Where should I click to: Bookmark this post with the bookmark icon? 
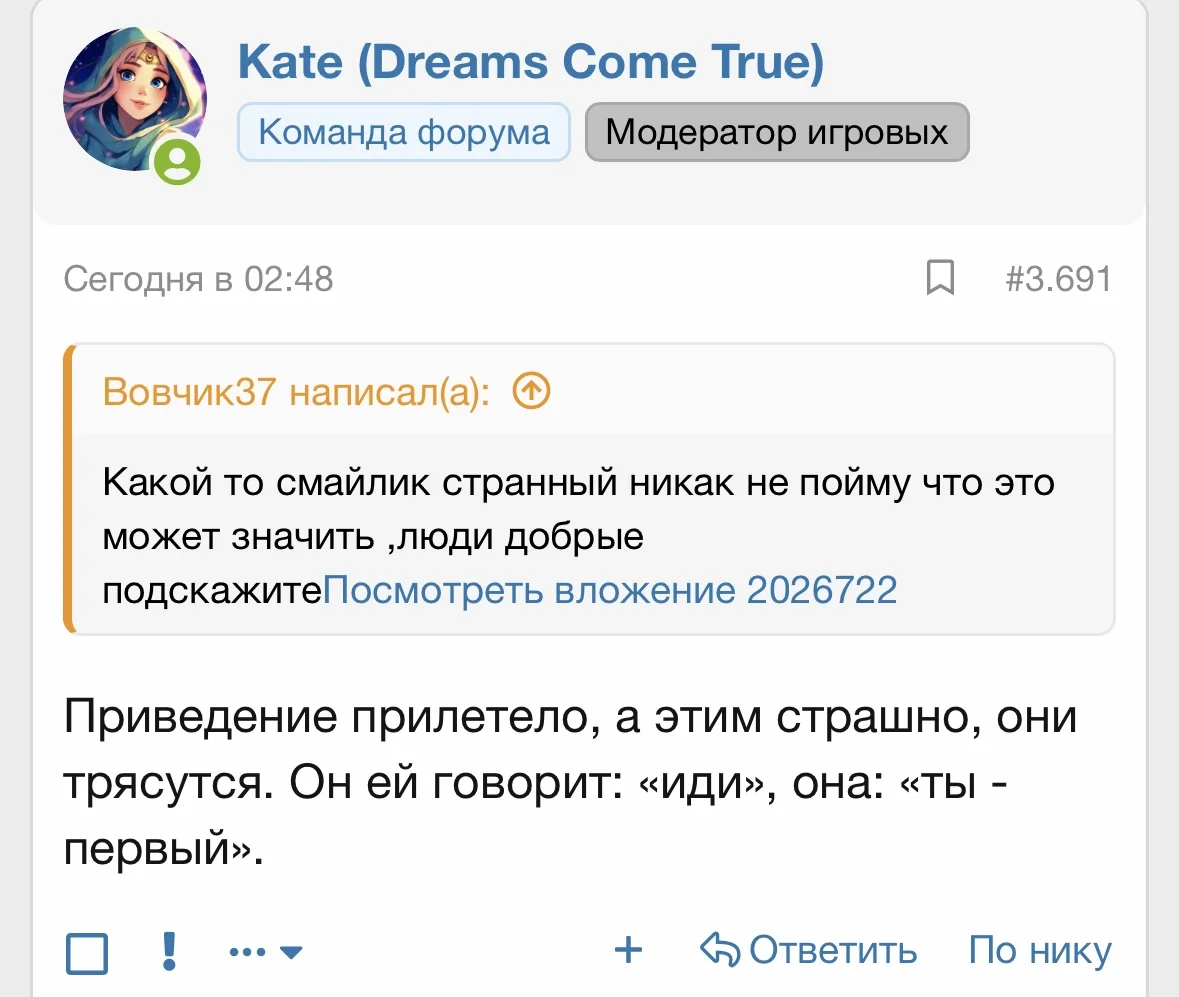pyautogui.click(x=940, y=279)
